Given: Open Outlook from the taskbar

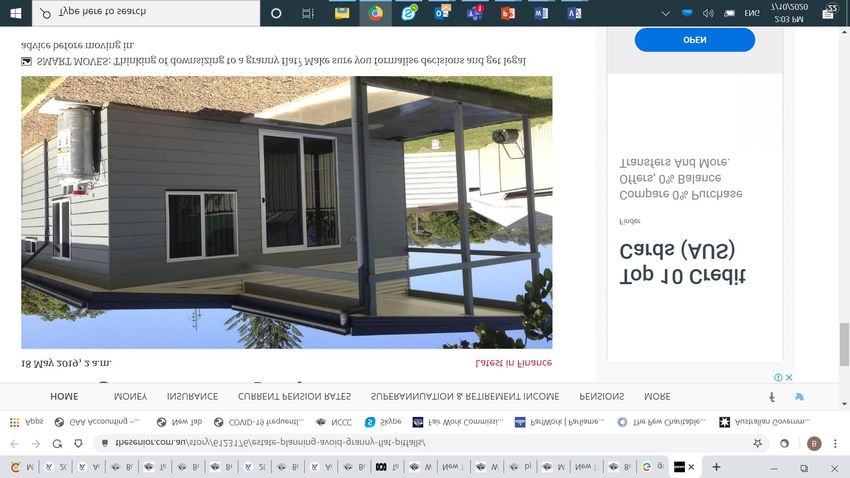Looking at the screenshot, I should click(x=442, y=13).
